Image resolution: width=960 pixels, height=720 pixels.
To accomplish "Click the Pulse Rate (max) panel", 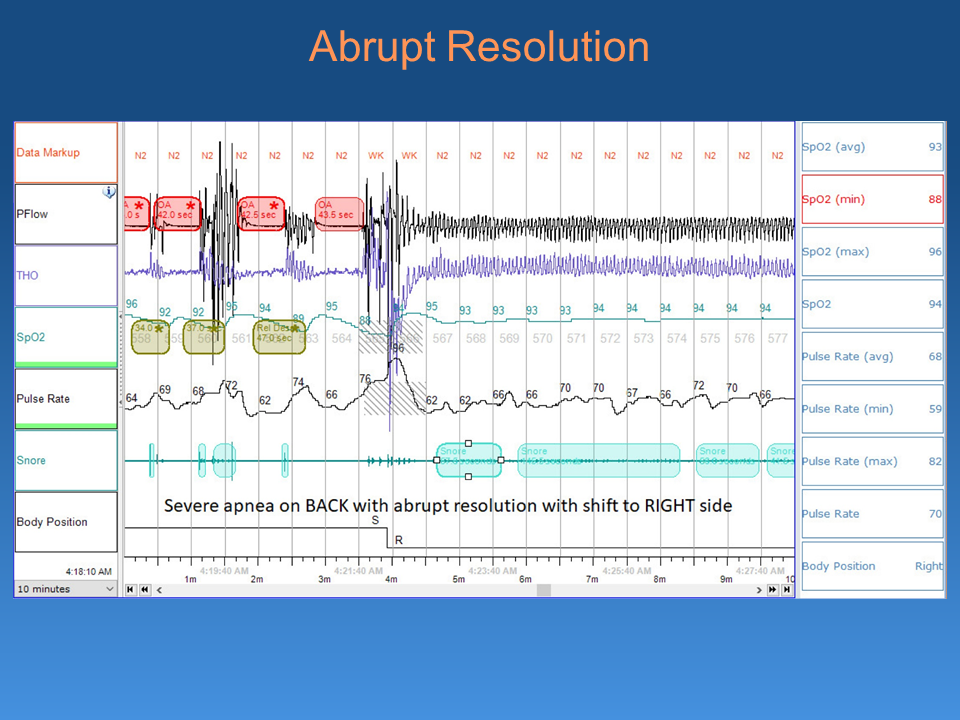I will click(x=871, y=461).
